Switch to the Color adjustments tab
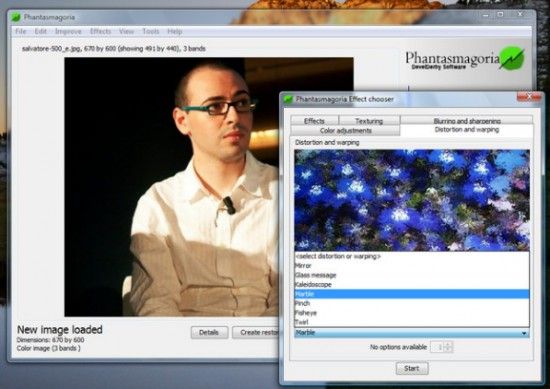 pos(346,130)
